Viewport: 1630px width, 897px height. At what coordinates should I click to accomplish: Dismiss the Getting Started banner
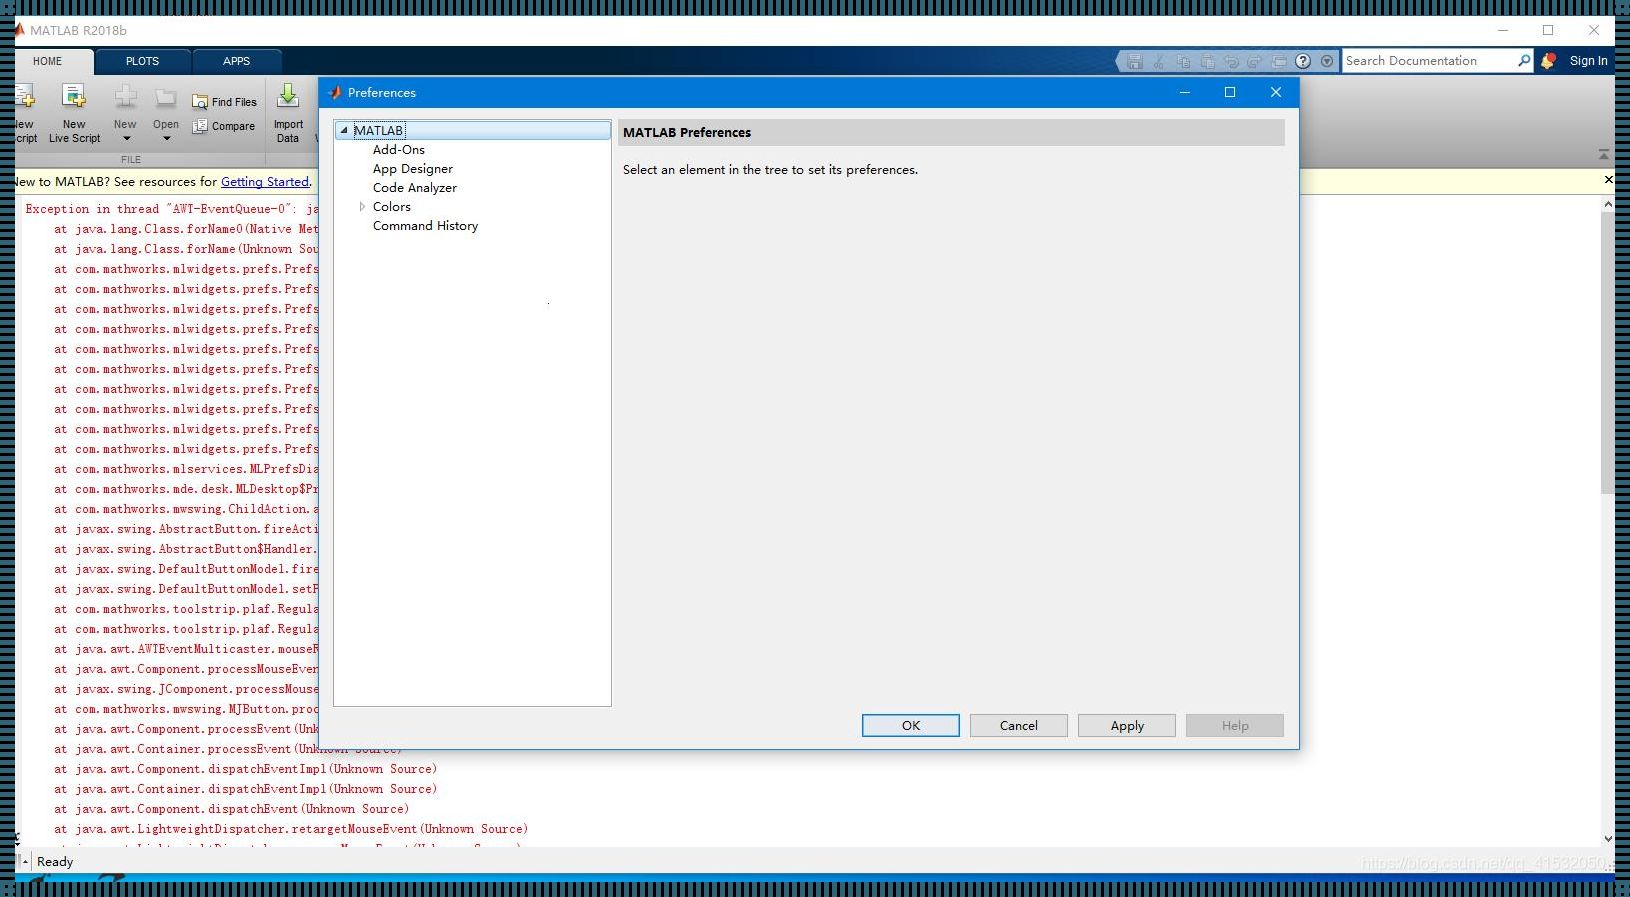click(x=1608, y=180)
